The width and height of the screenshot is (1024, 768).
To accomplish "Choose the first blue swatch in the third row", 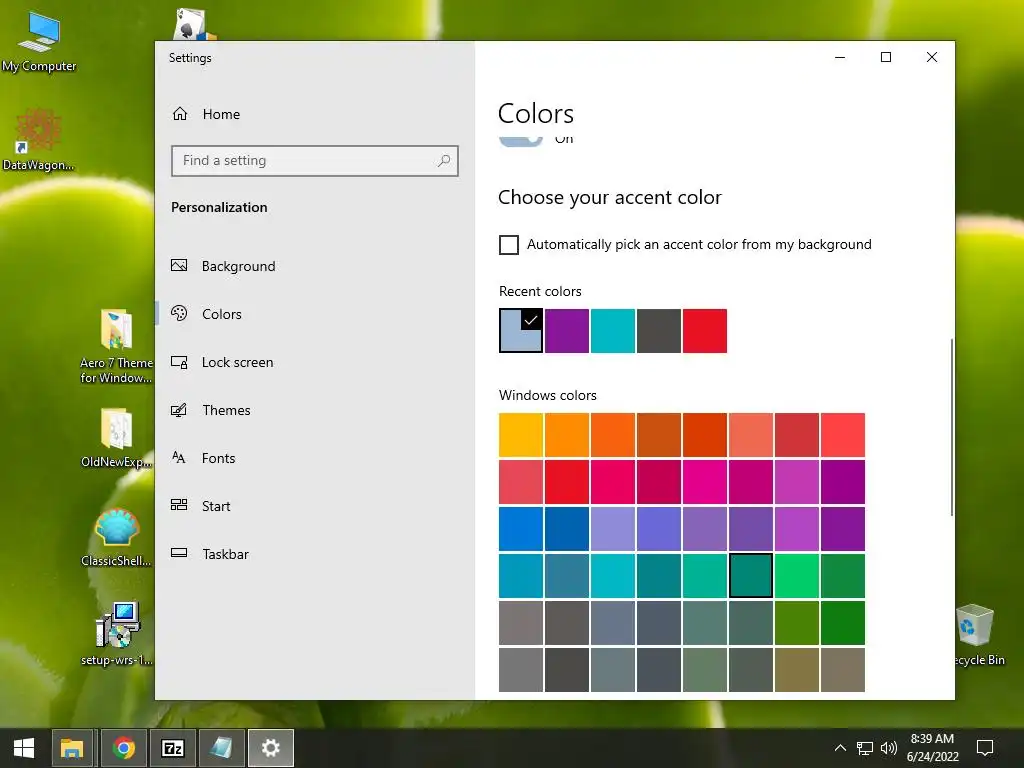I will pos(520,528).
